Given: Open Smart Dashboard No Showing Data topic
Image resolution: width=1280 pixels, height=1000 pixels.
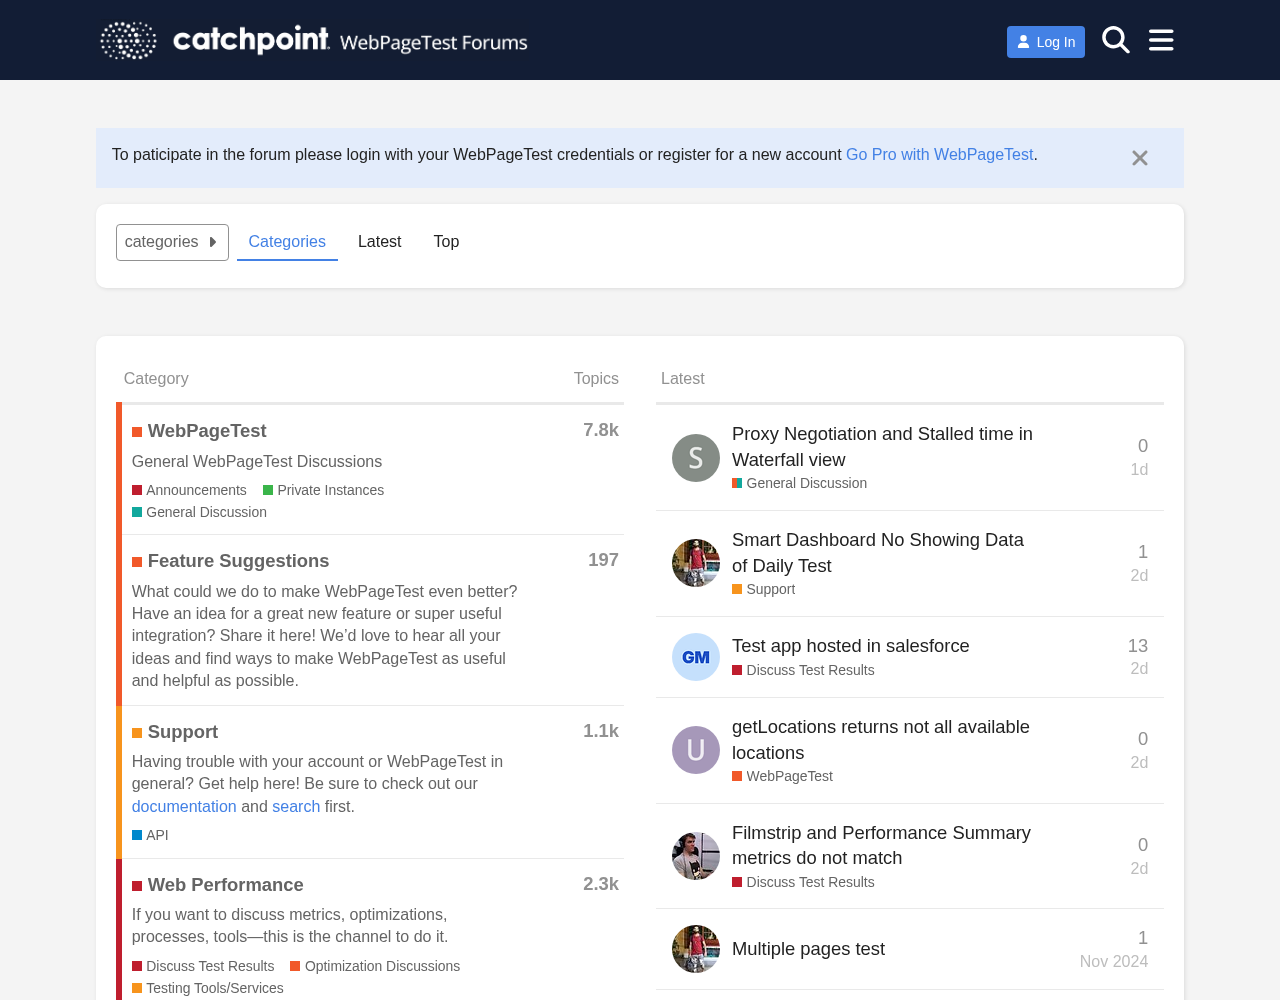Looking at the screenshot, I should pos(878,553).
